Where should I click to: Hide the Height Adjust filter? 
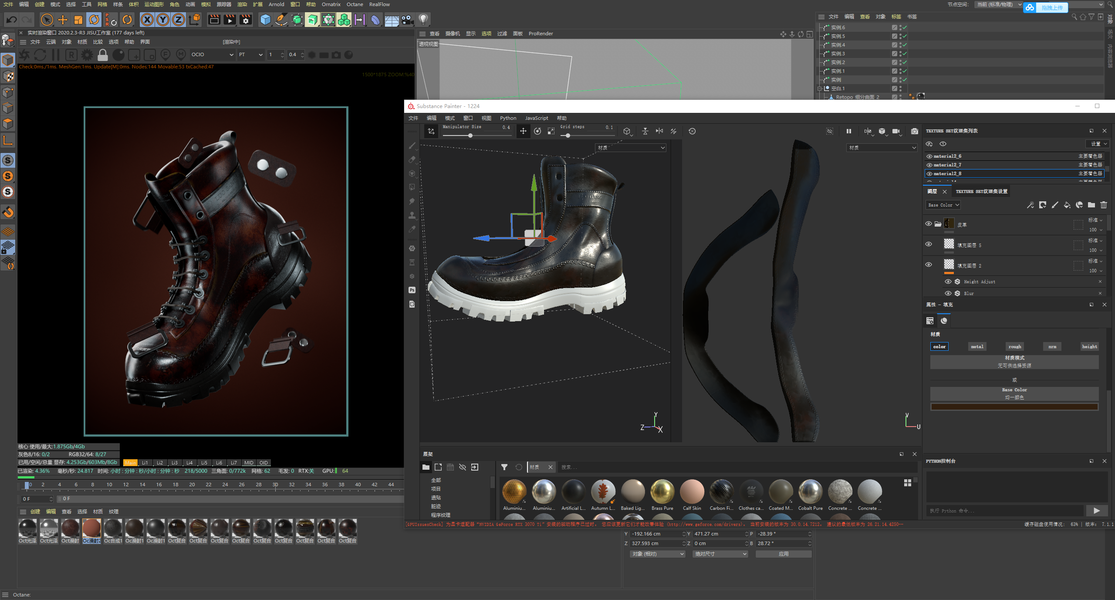(946, 282)
